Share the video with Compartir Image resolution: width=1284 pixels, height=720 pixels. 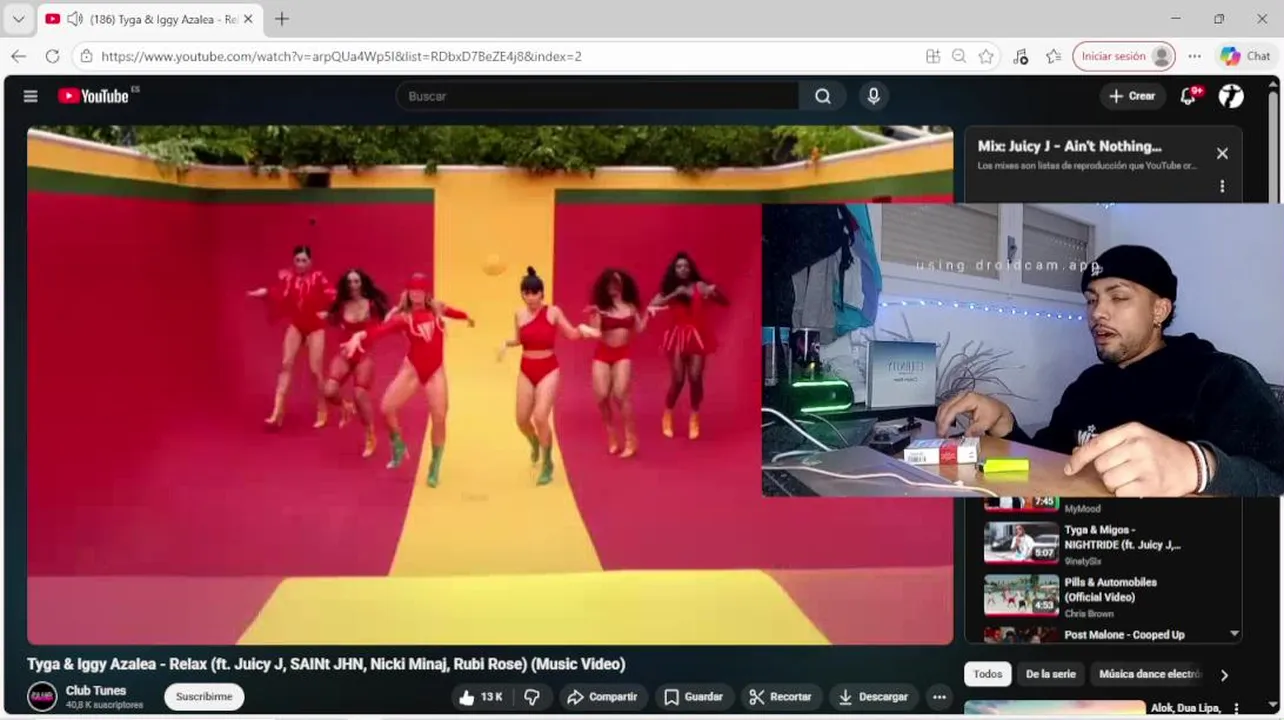coord(602,697)
